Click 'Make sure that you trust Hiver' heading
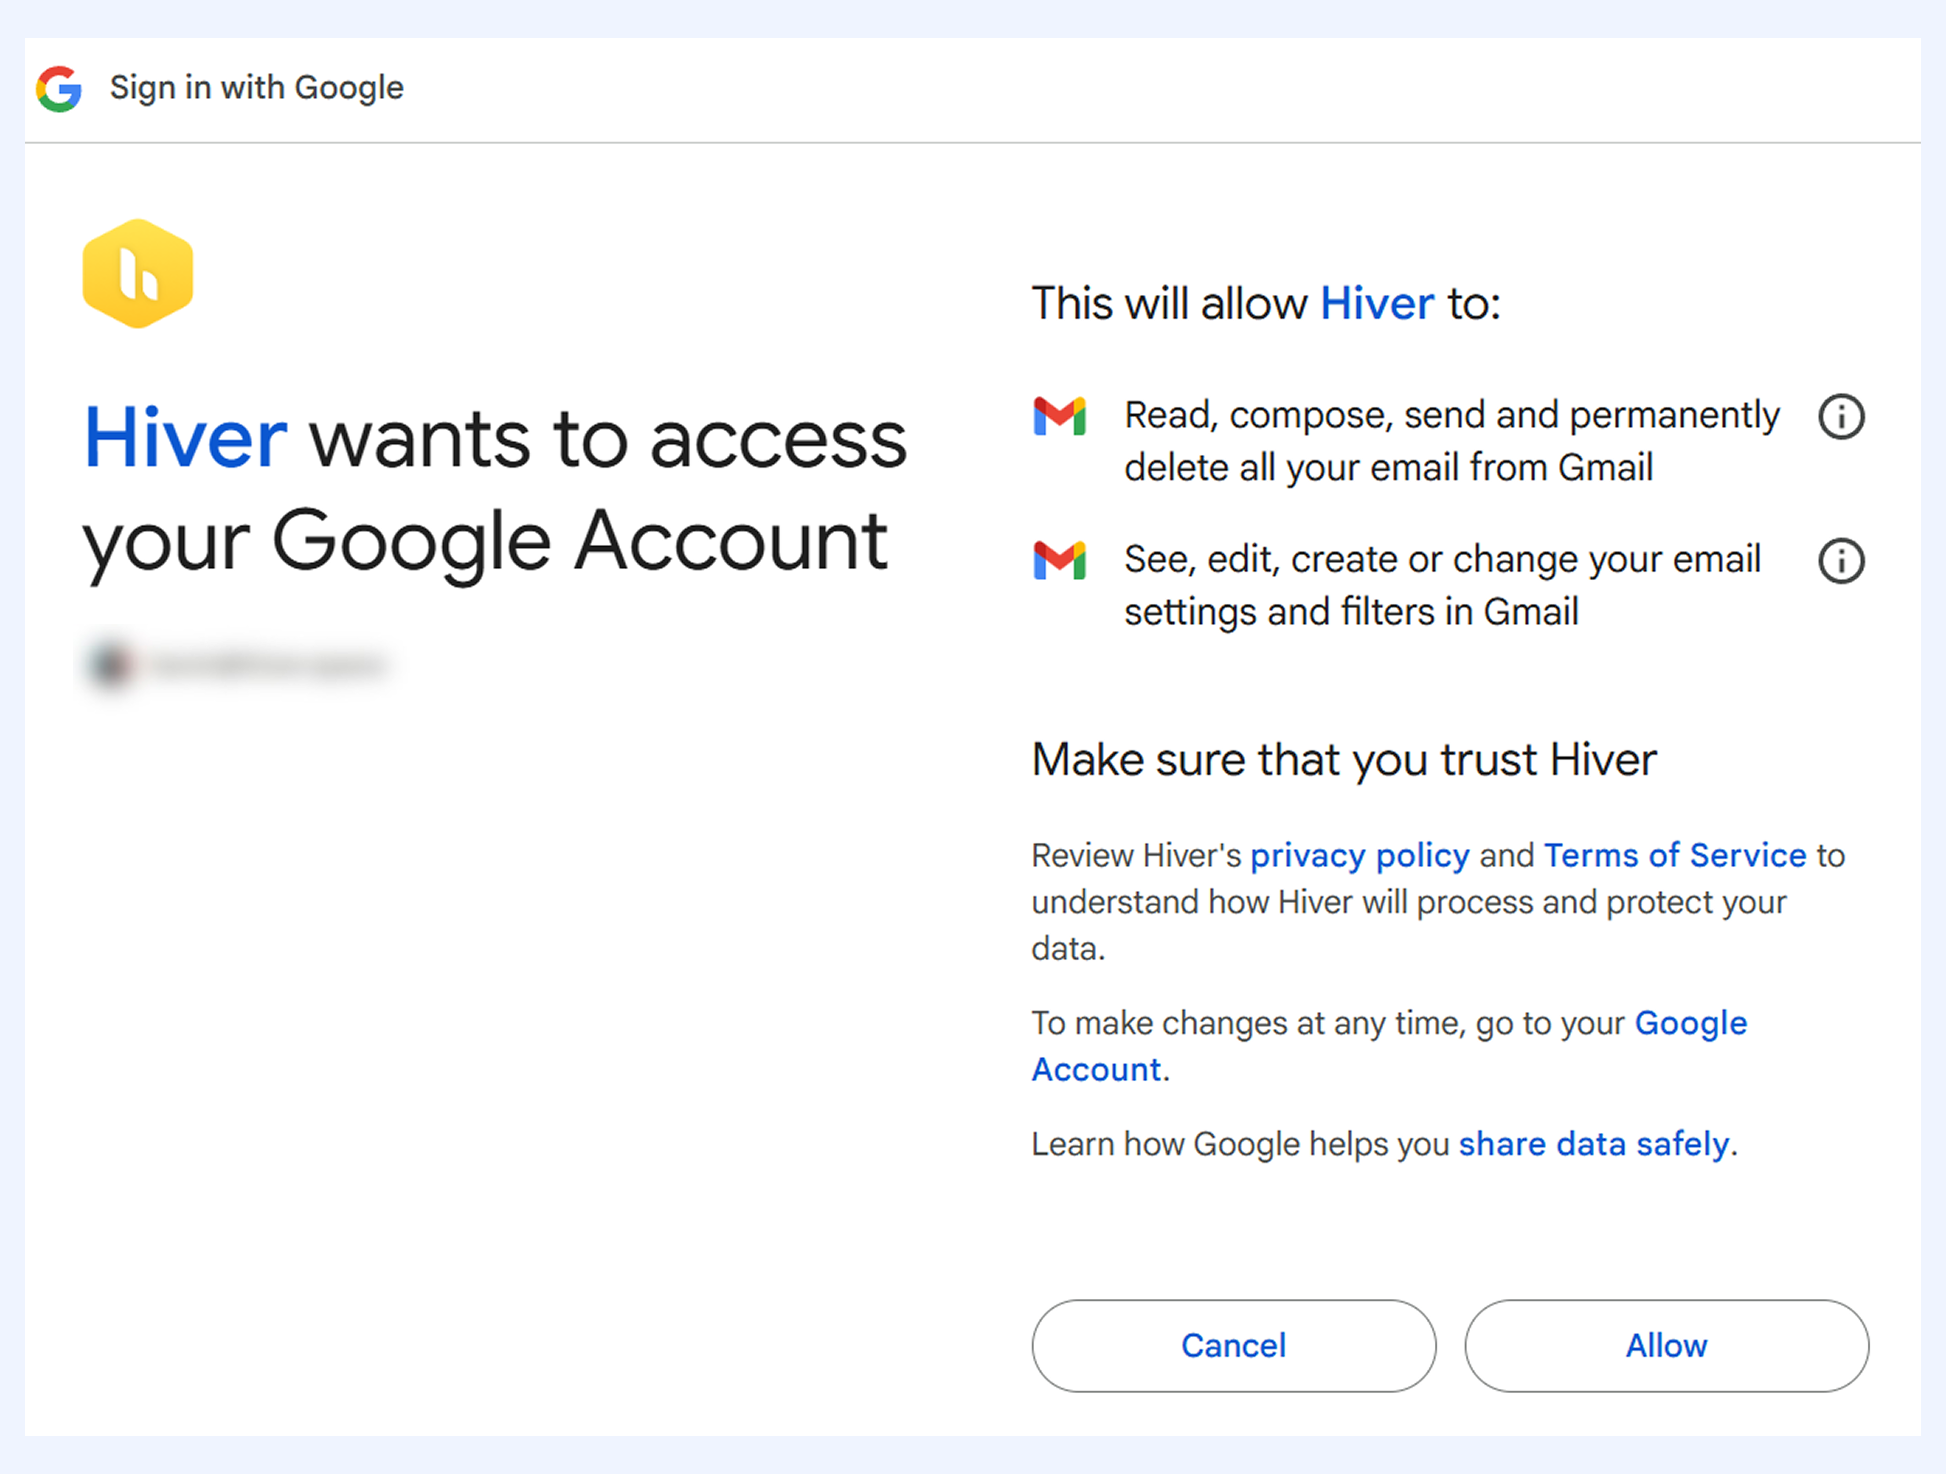This screenshot has width=1946, height=1474. 1344,759
